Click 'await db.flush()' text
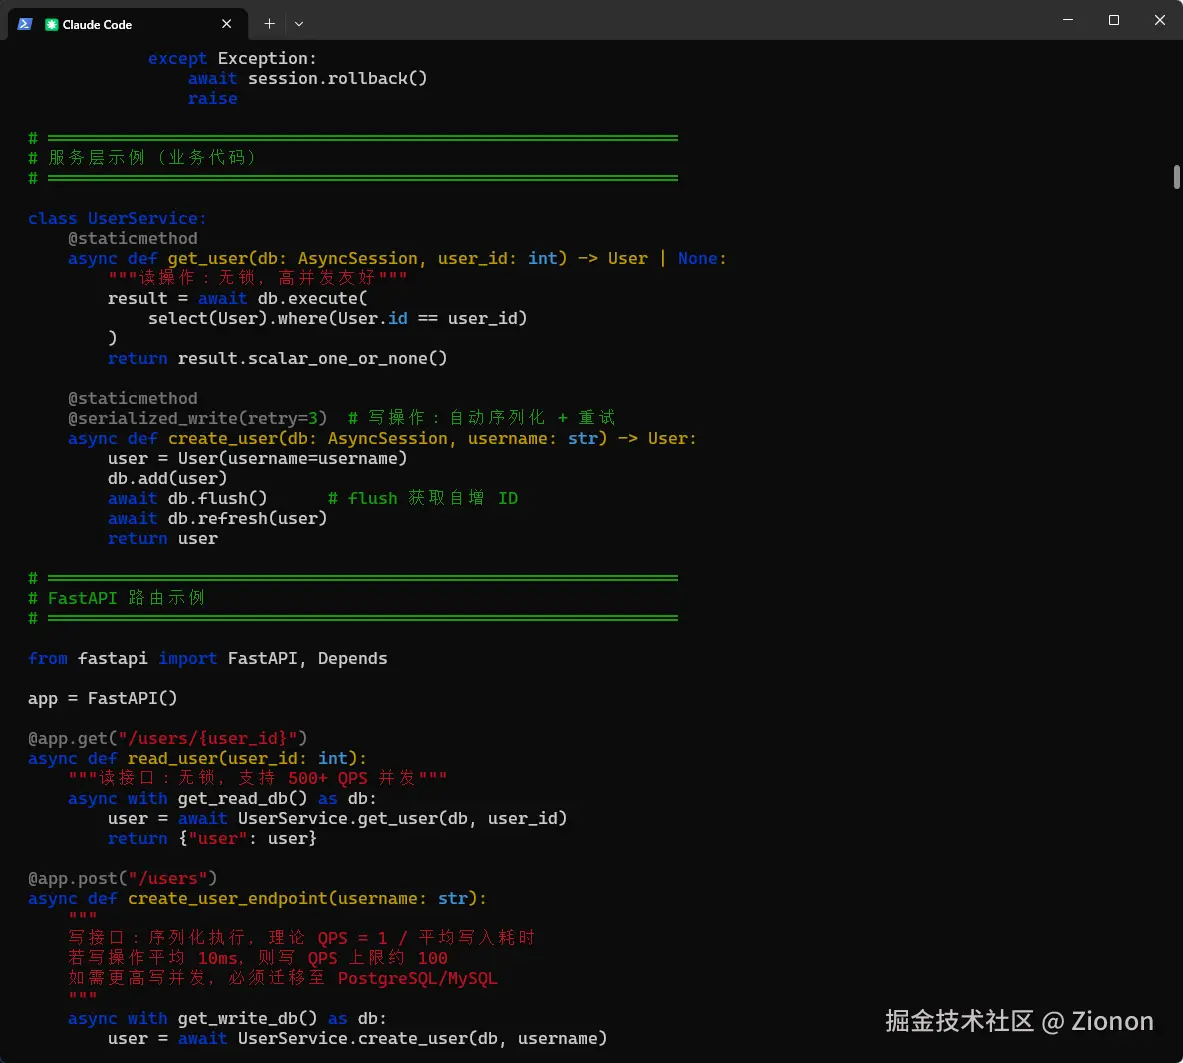1183x1063 pixels. pos(187,498)
